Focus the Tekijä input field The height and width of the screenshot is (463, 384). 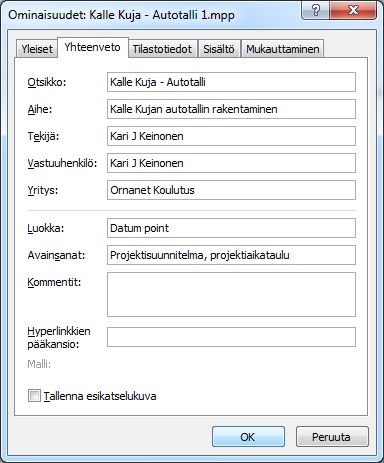231,136
